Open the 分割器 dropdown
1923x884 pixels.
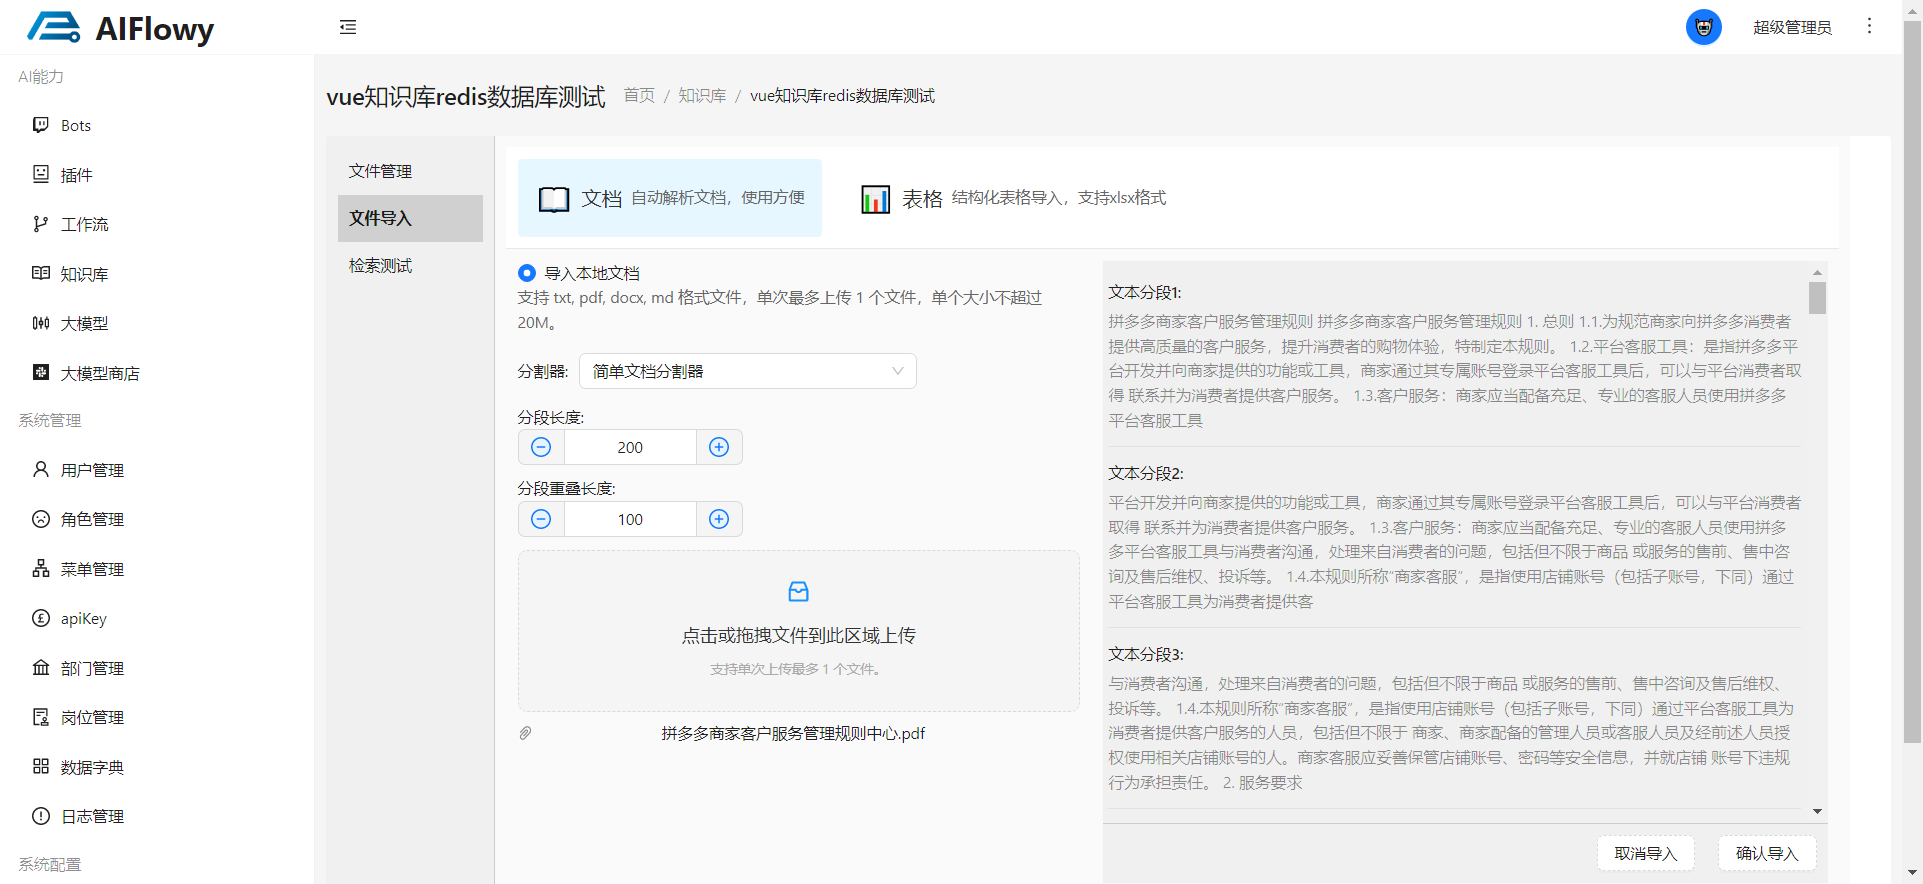coord(748,371)
